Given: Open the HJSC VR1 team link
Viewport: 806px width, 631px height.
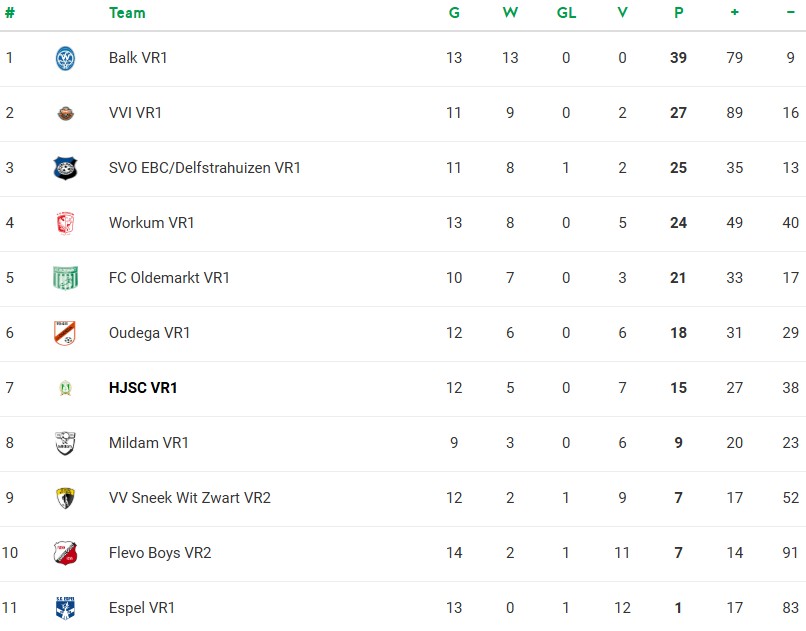Looking at the screenshot, I should tap(143, 388).
